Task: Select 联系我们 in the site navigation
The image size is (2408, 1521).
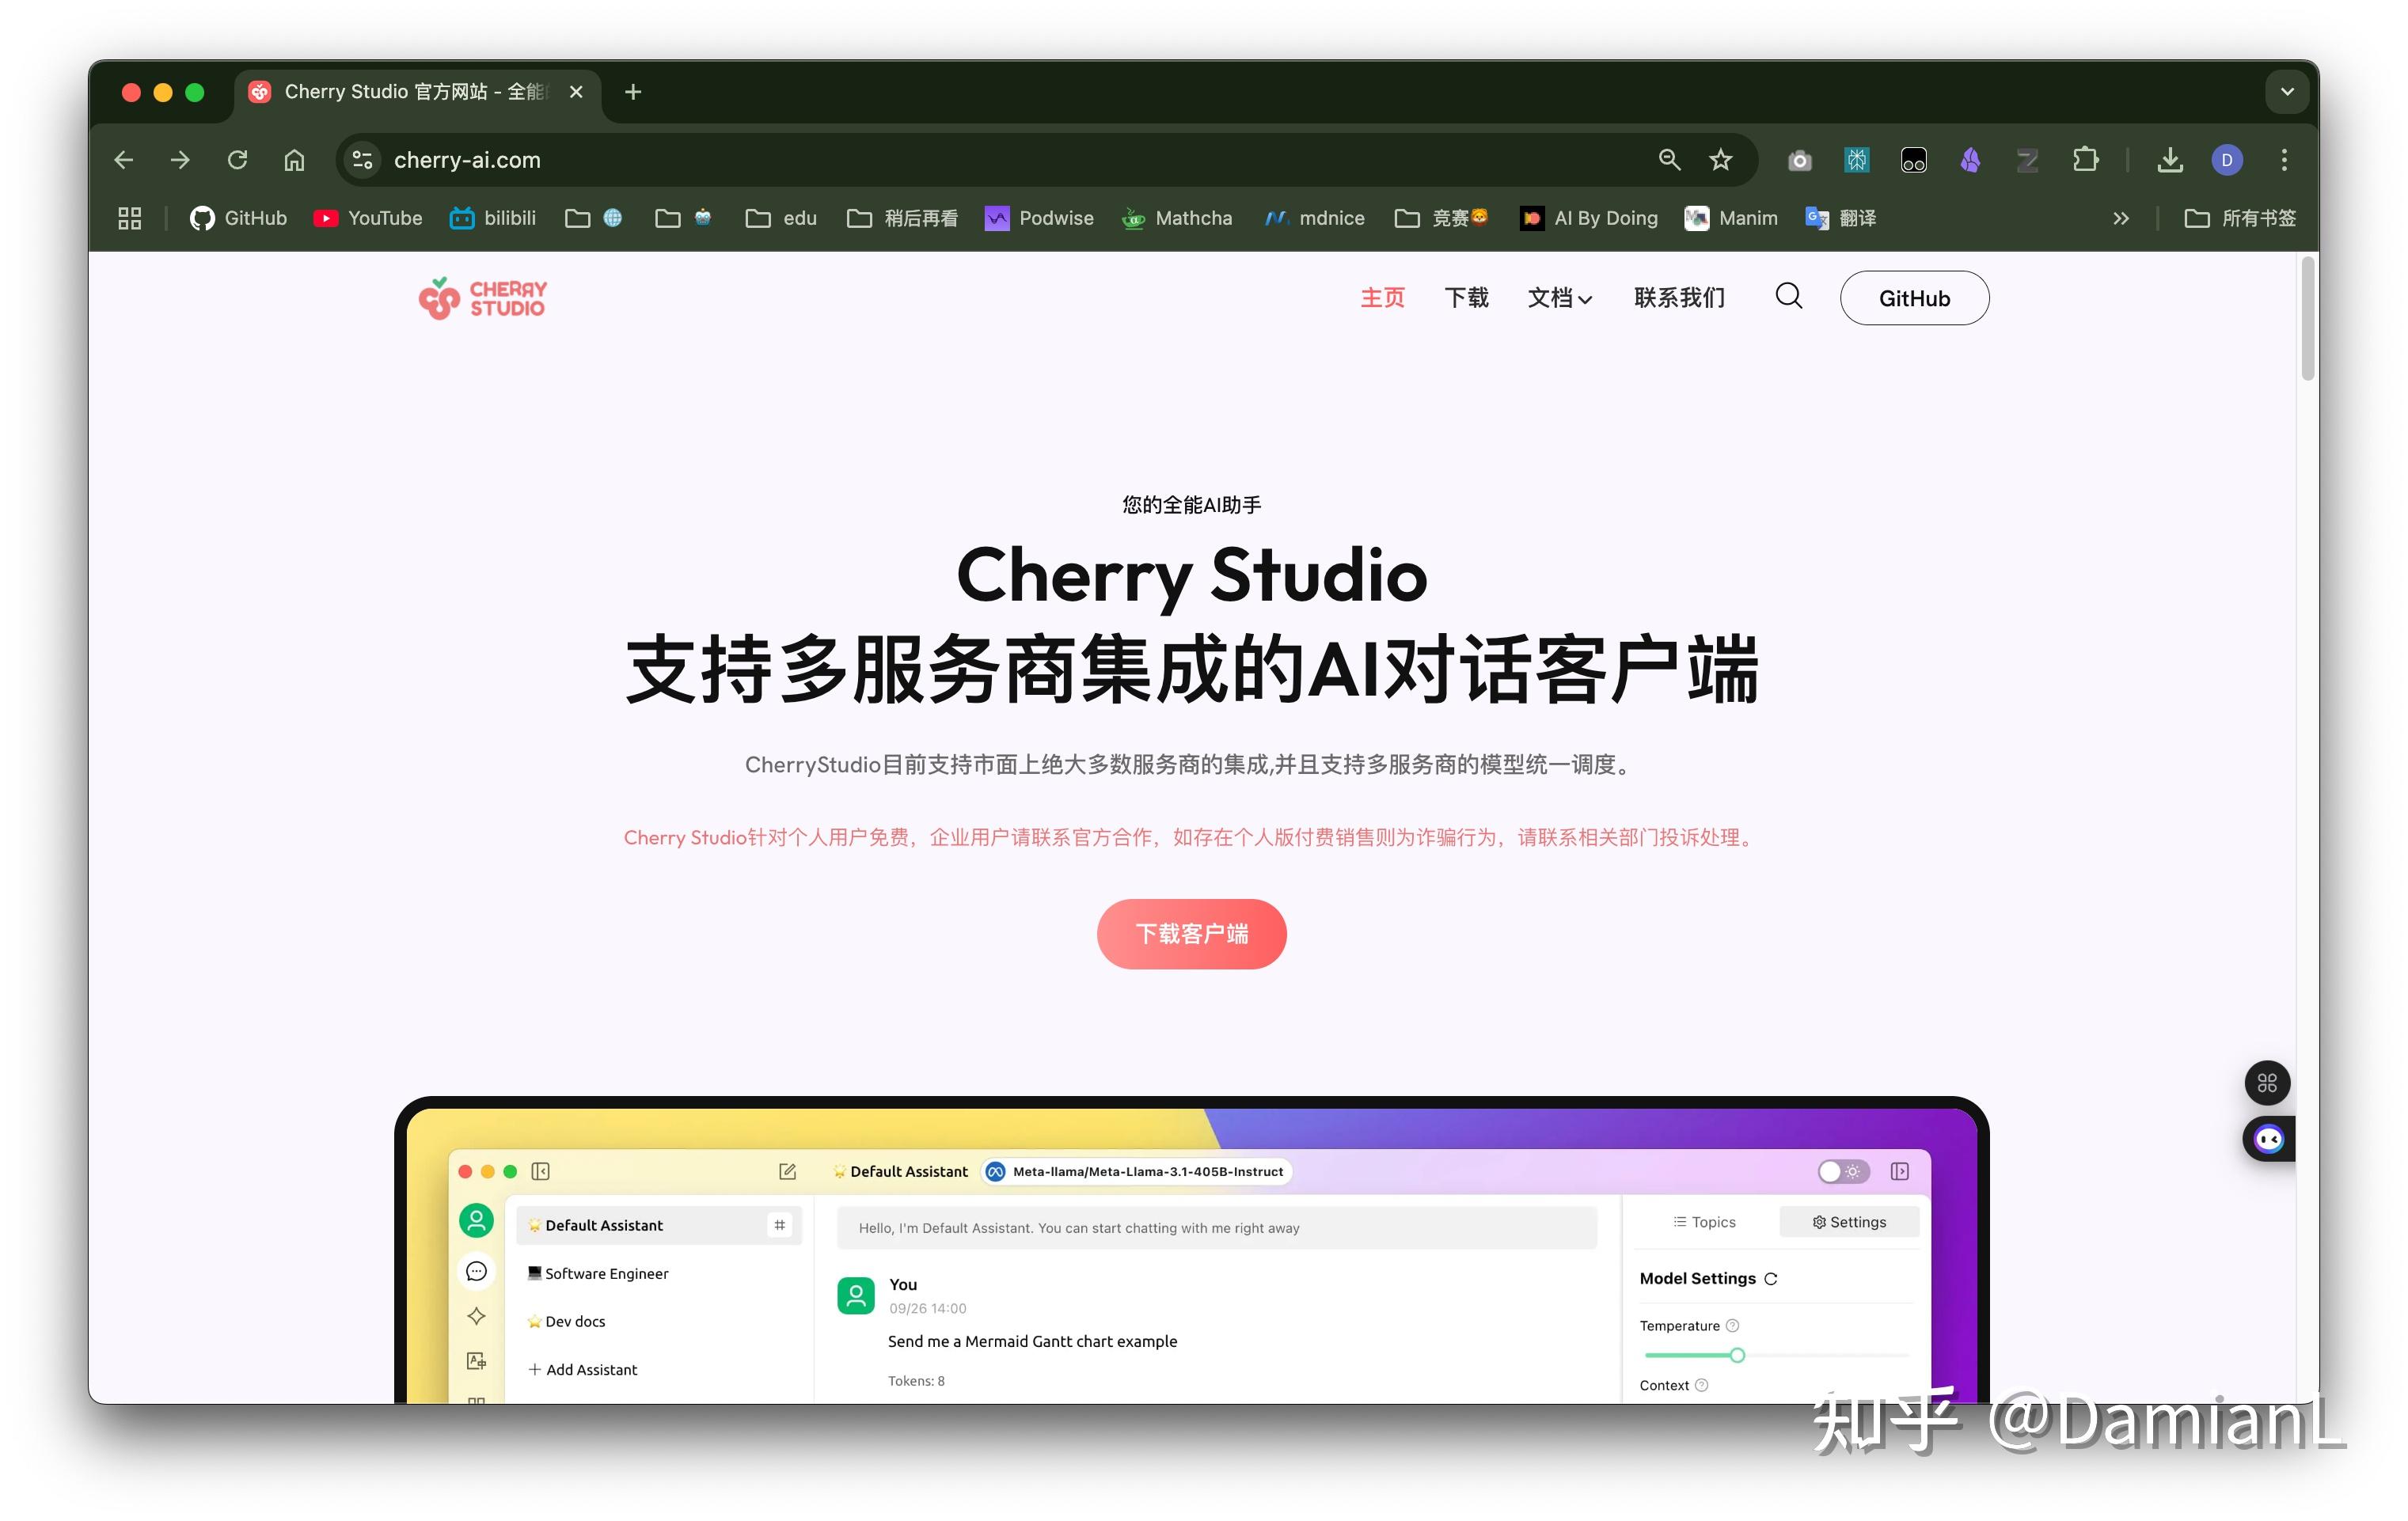Action: pos(1679,297)
